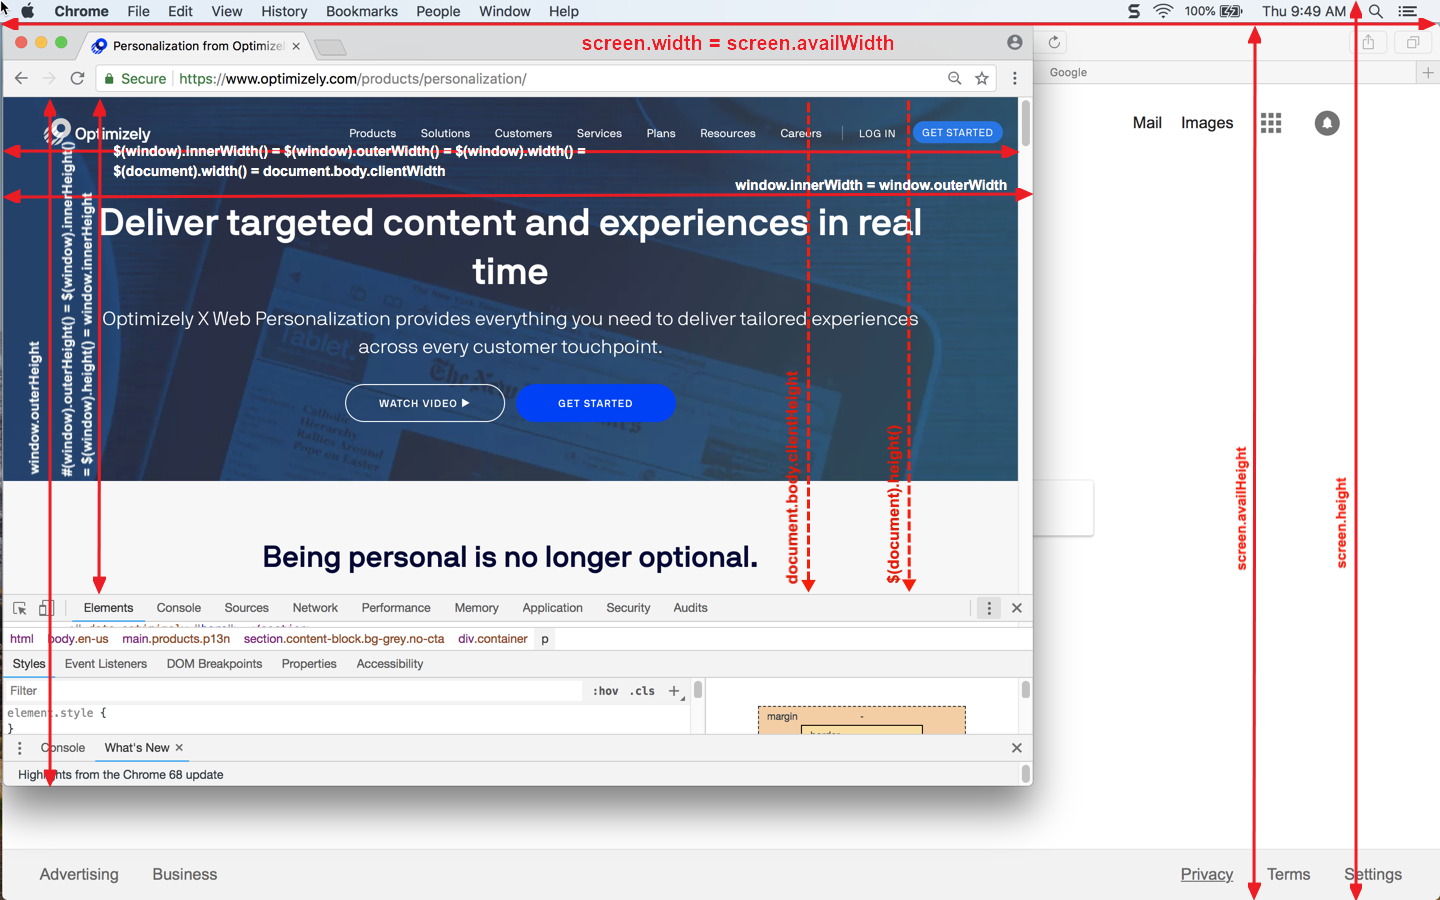Image resolution: width=1440 pixels, height=900 pixels.
Task: Click the Safari share icon
Action: point(1368,42)
